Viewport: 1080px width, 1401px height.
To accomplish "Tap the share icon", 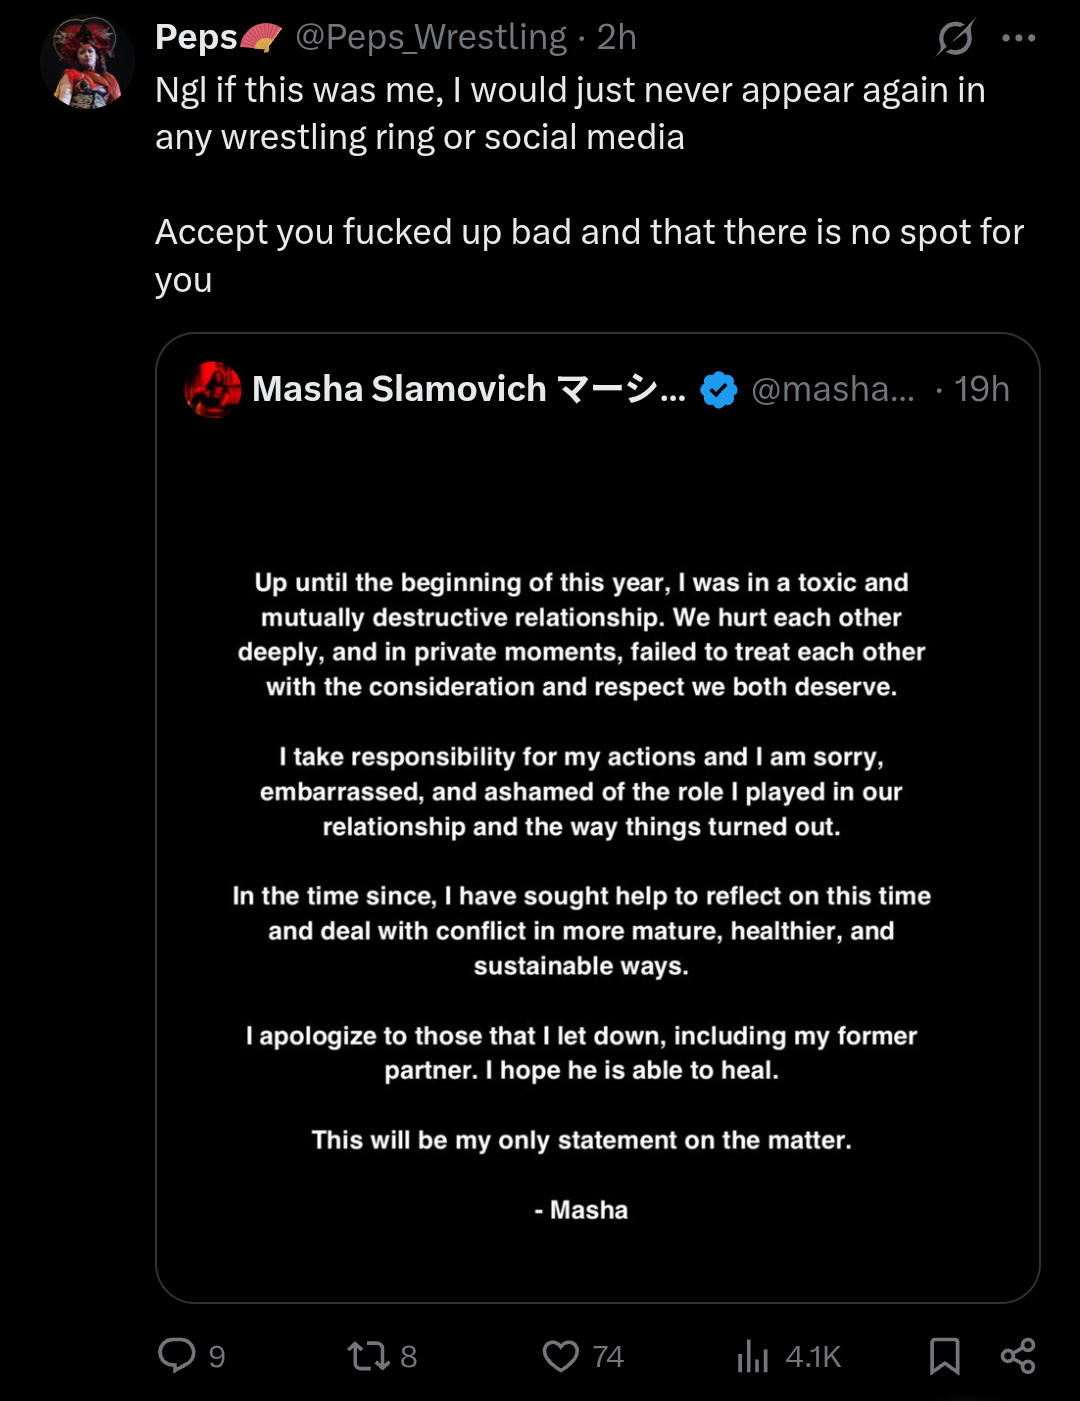I will point(1018,1356).
